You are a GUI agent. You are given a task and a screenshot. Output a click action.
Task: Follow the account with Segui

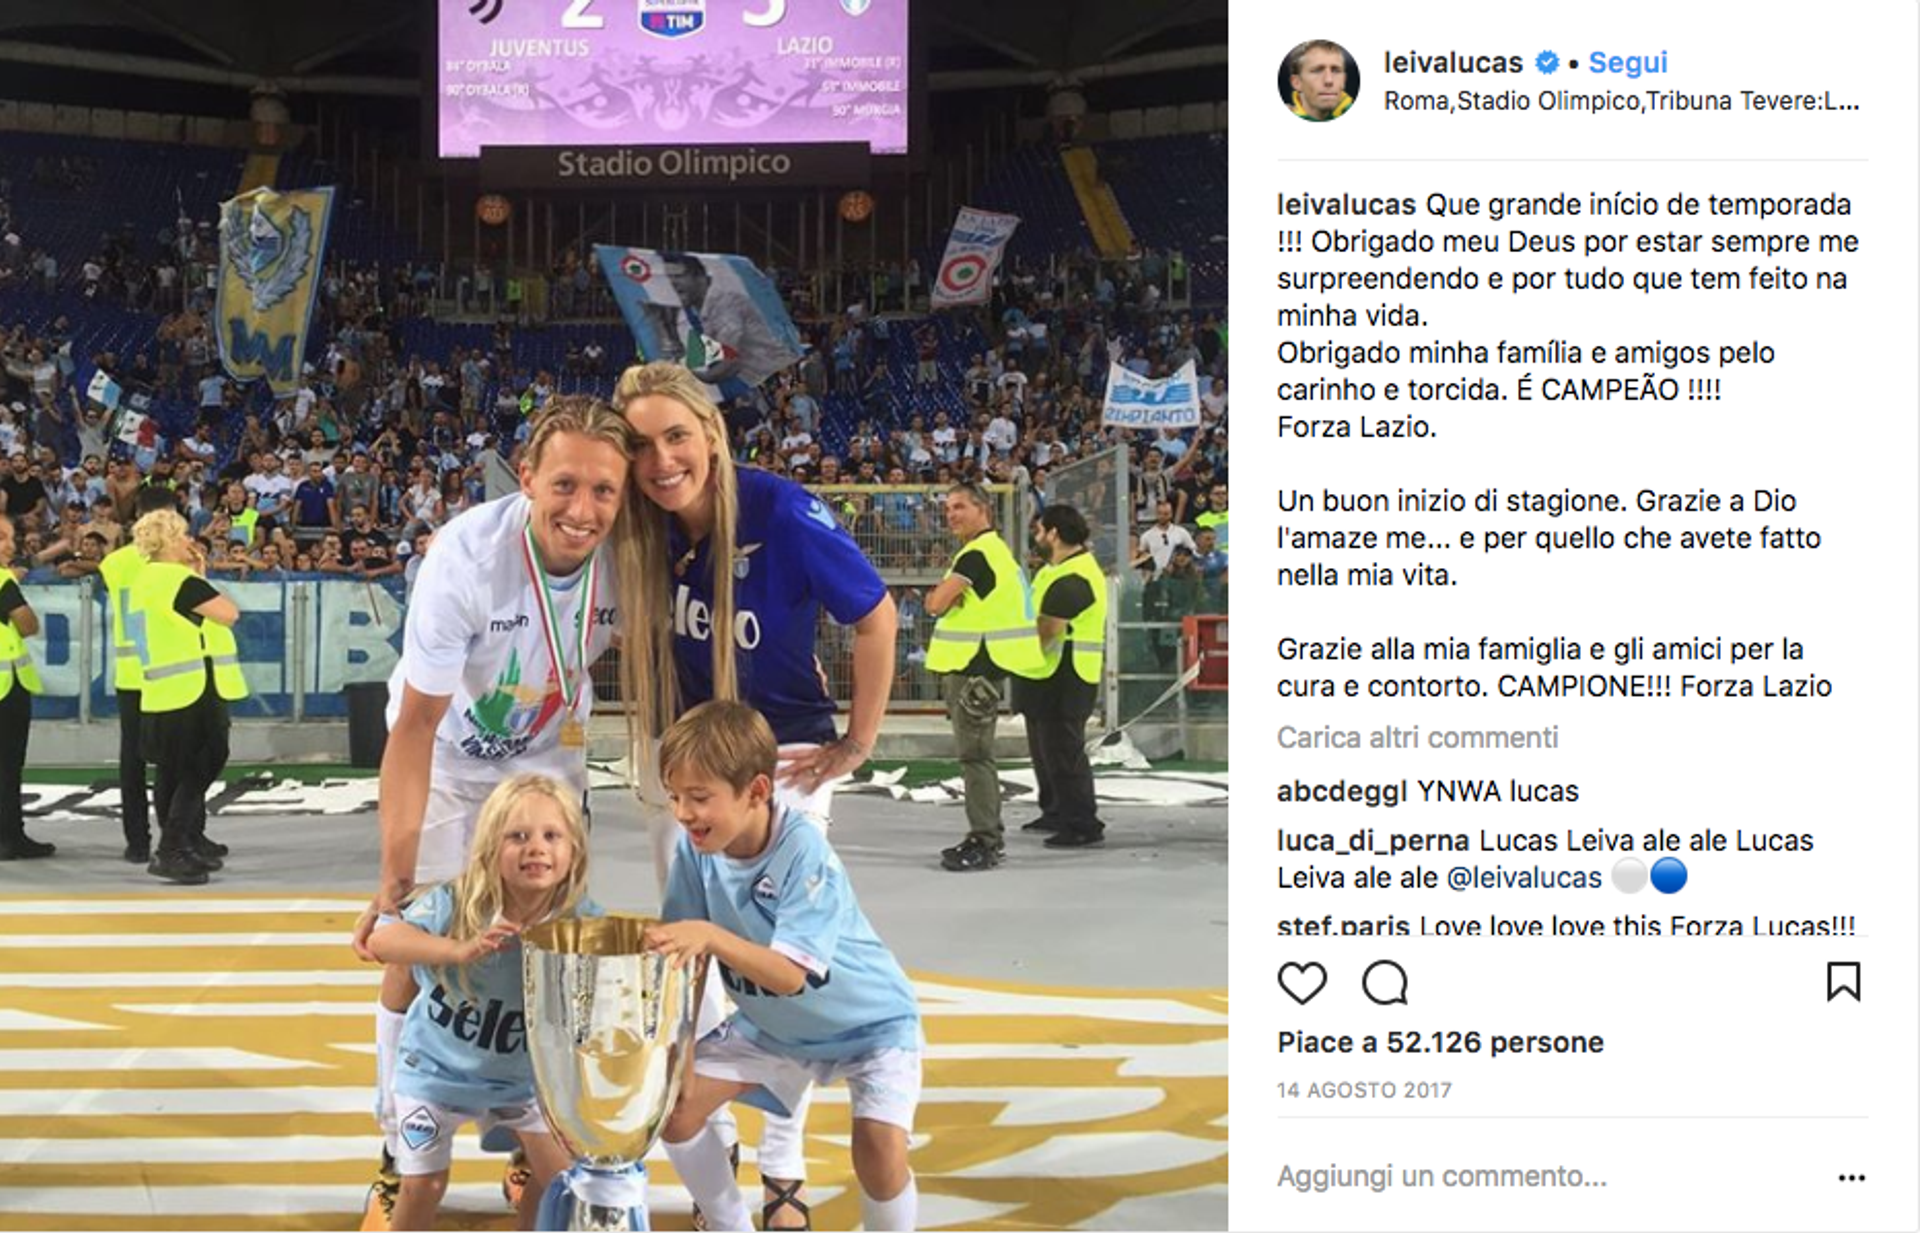(x=1628, y=62)
